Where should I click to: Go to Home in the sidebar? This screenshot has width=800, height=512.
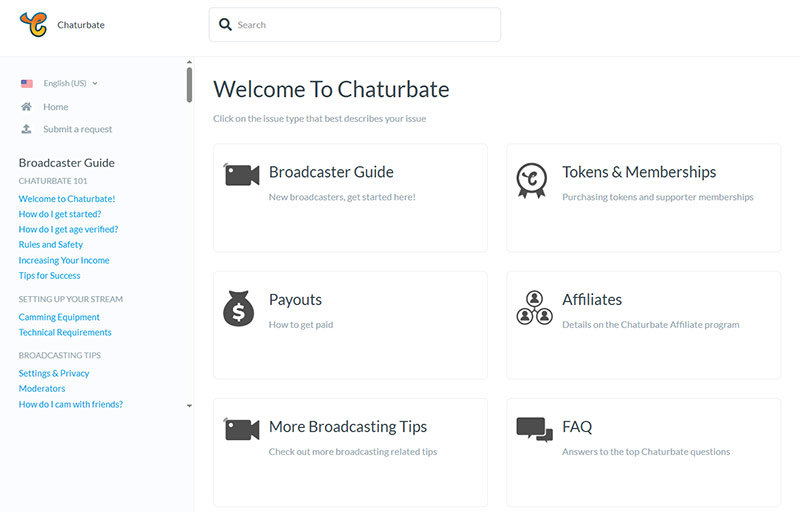[x=56, y=107]
